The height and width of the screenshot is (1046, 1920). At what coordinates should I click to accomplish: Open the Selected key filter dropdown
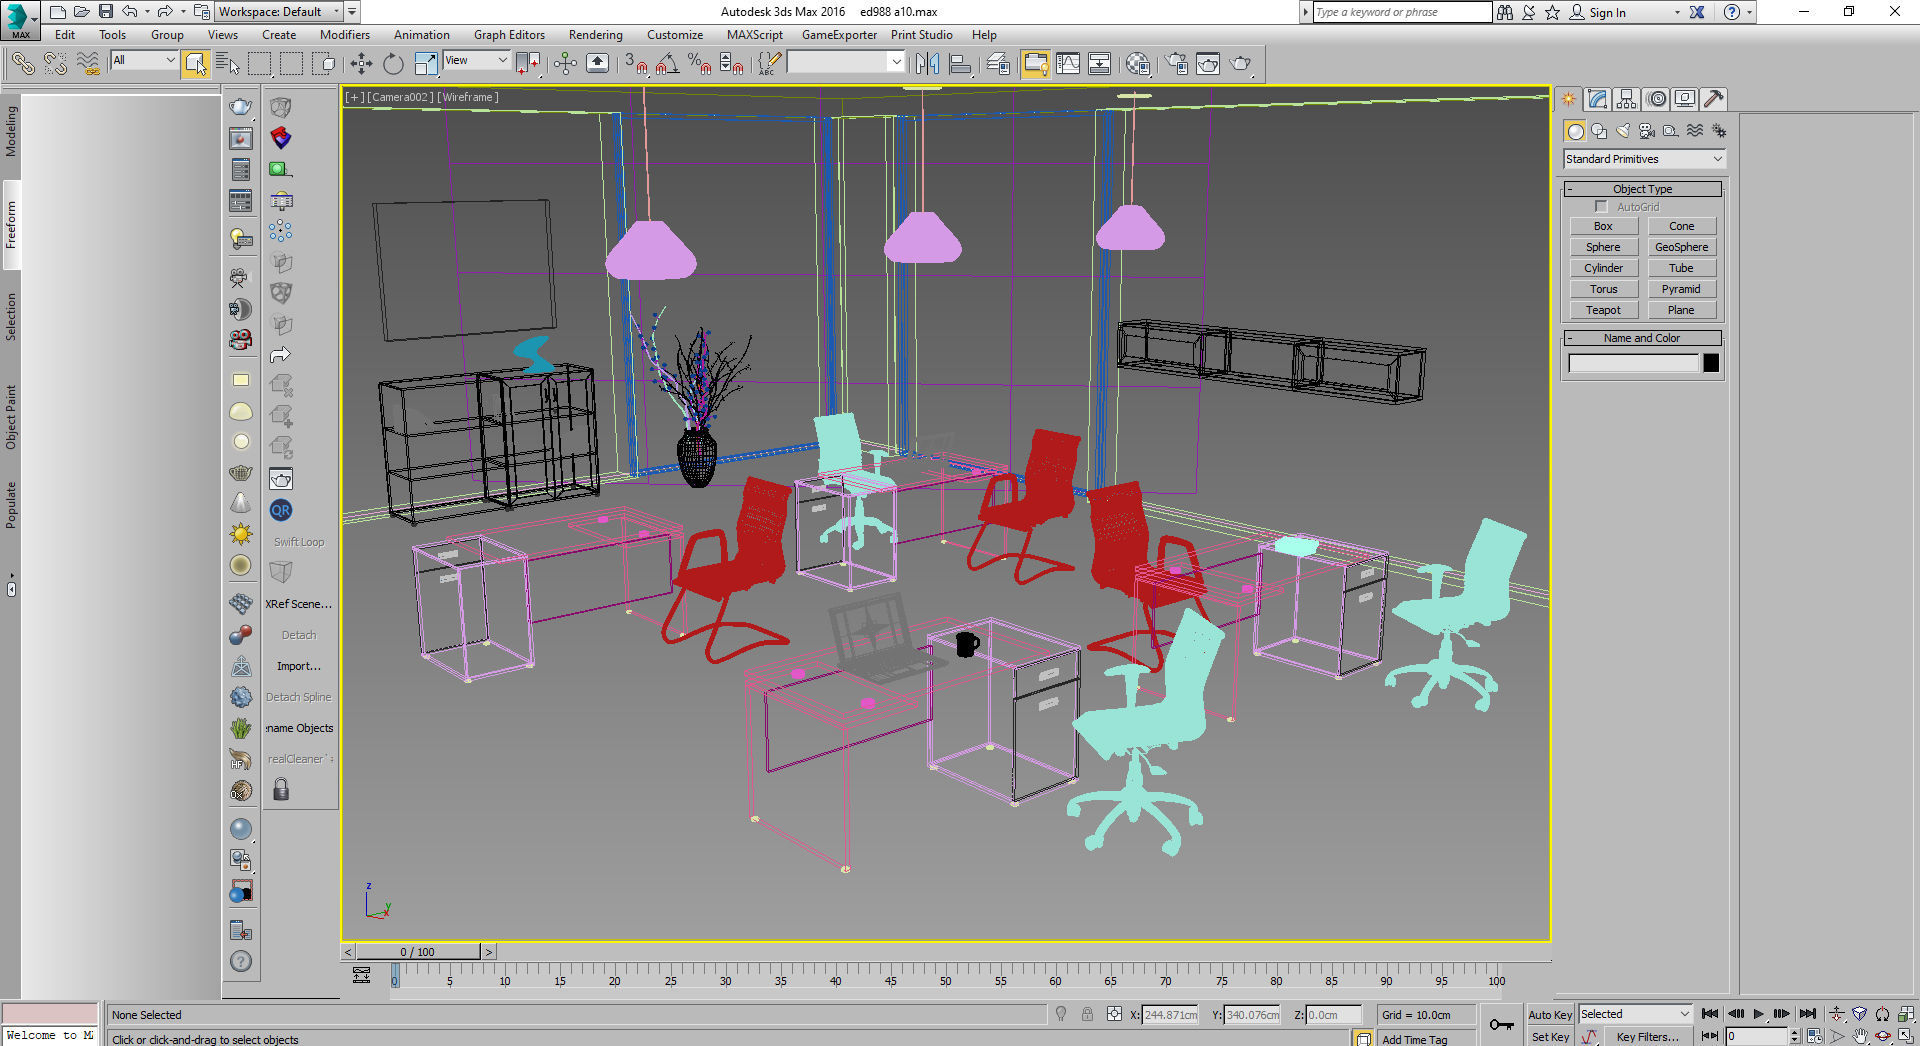1635,1014
